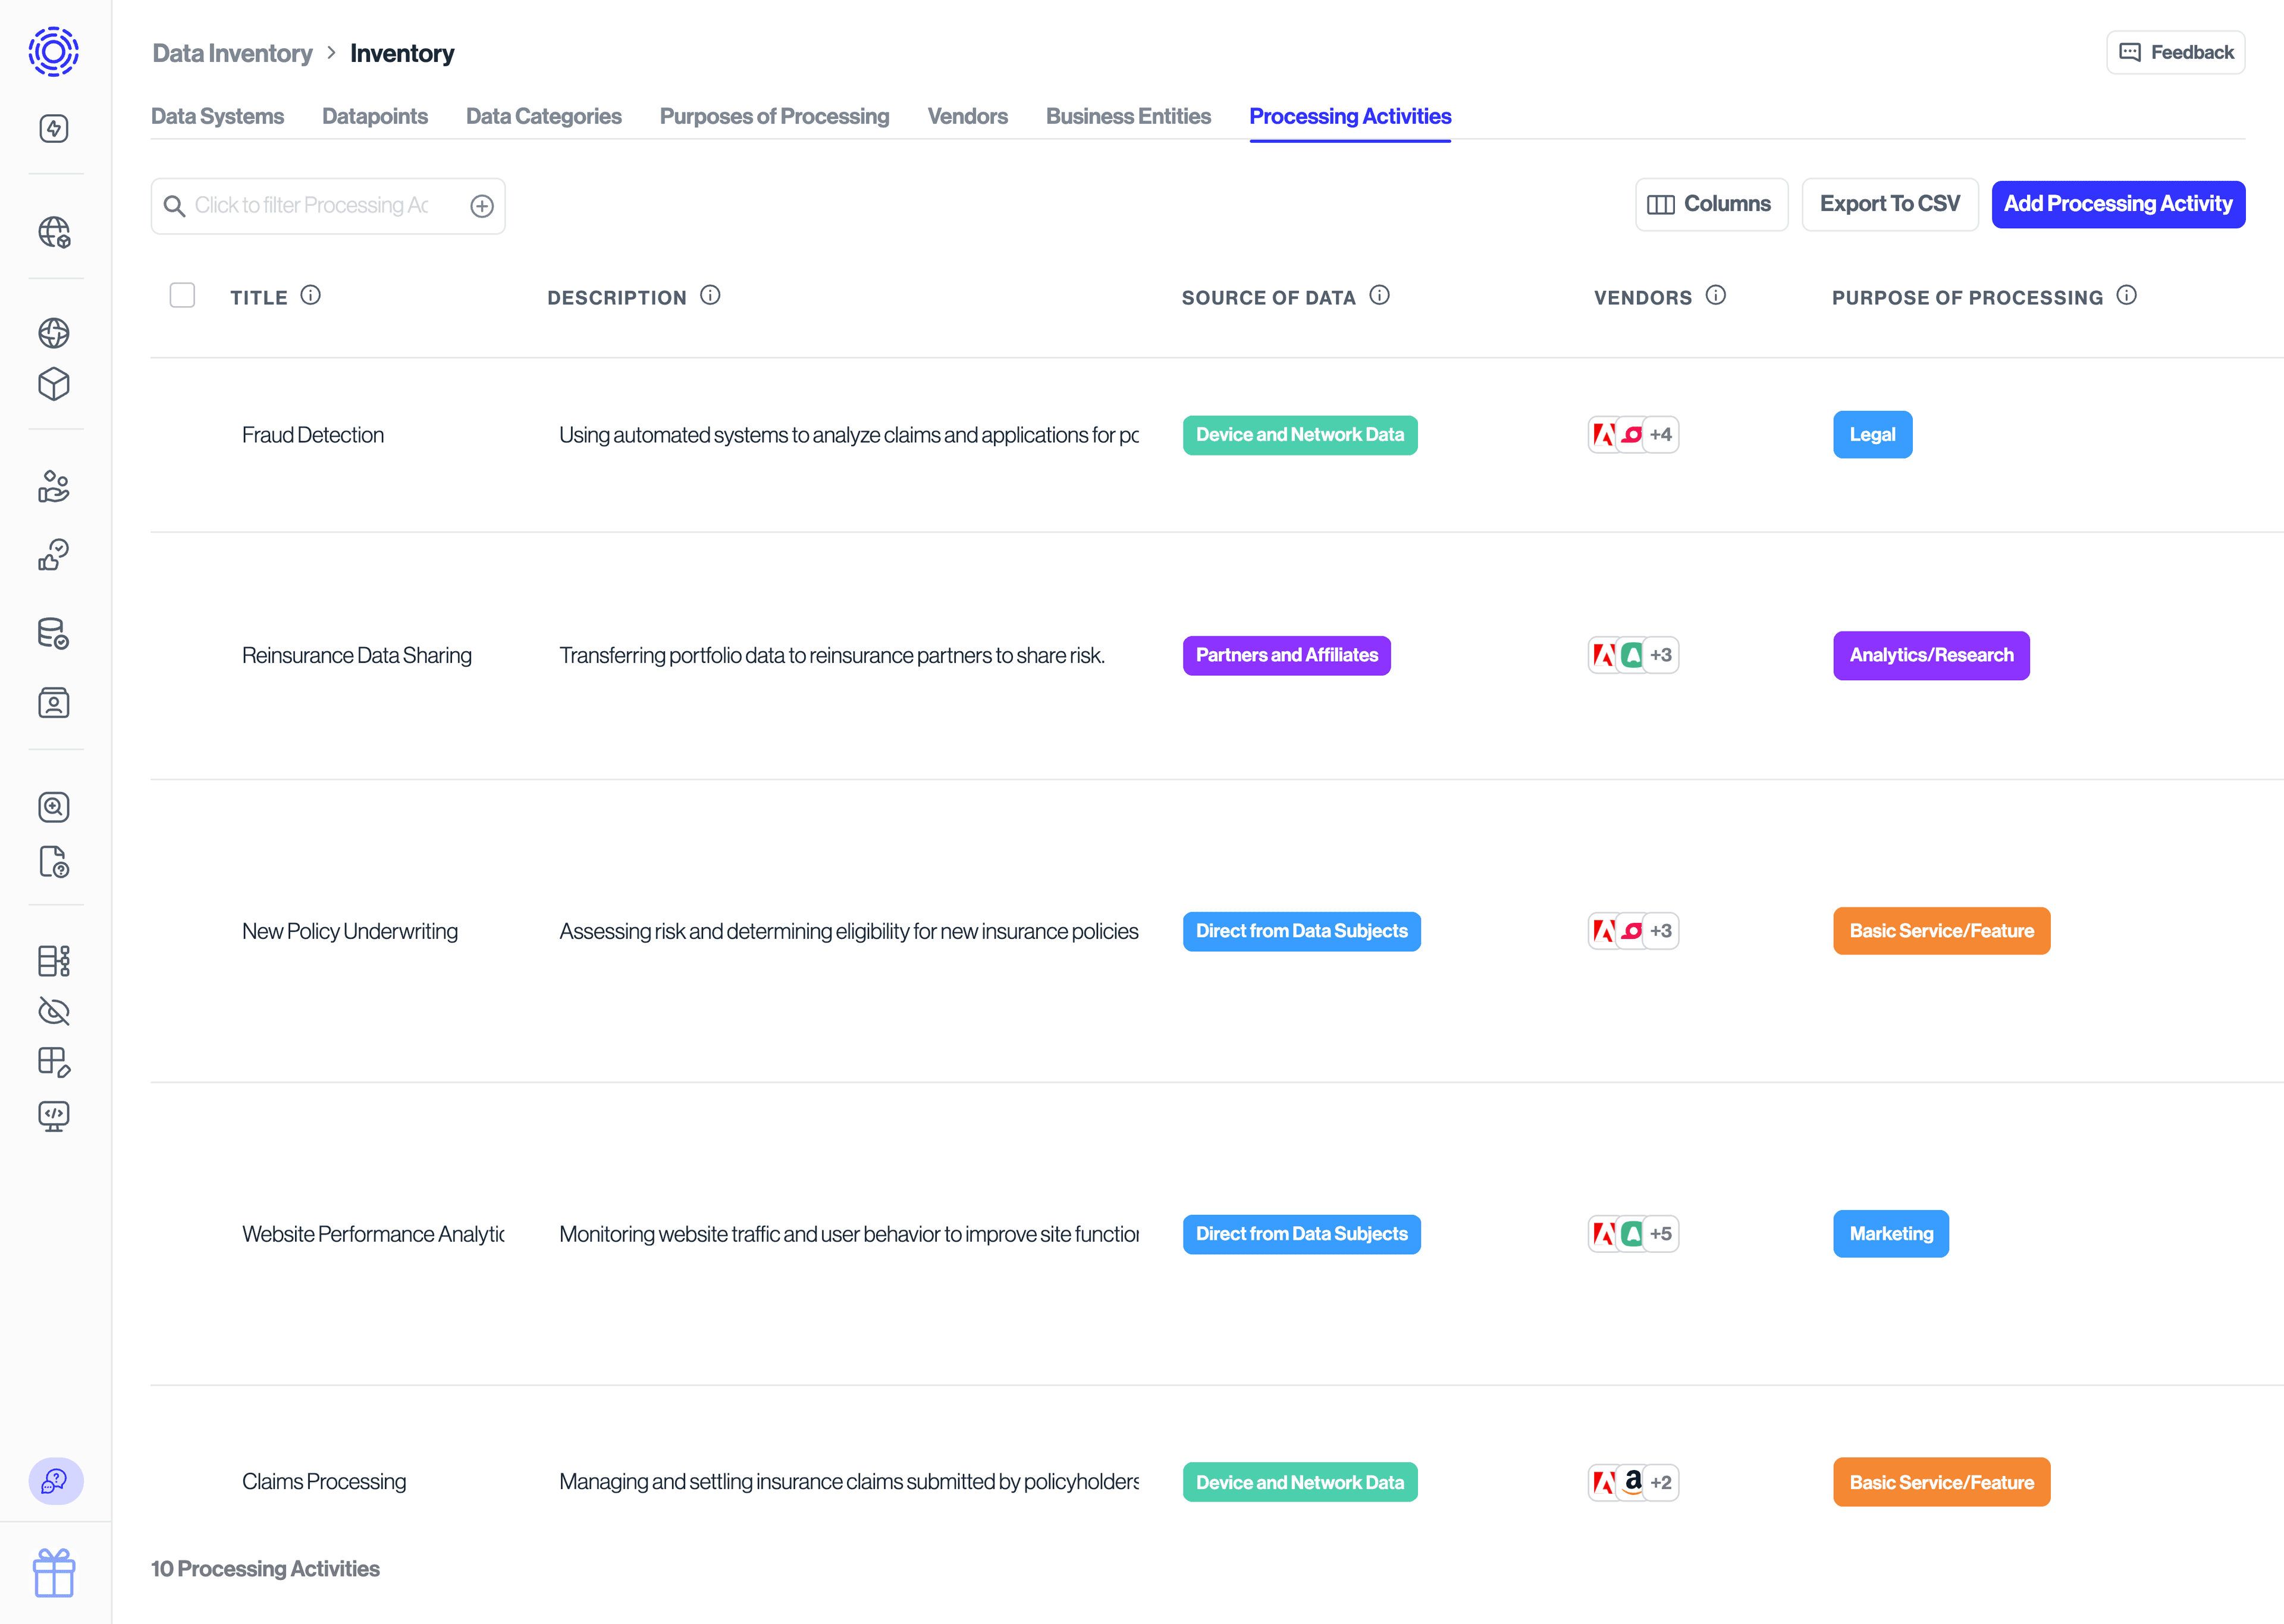Open the Columns selector
Image resolution: width=2284 pixels, height=1624 pixels.
click(1710, 204)
